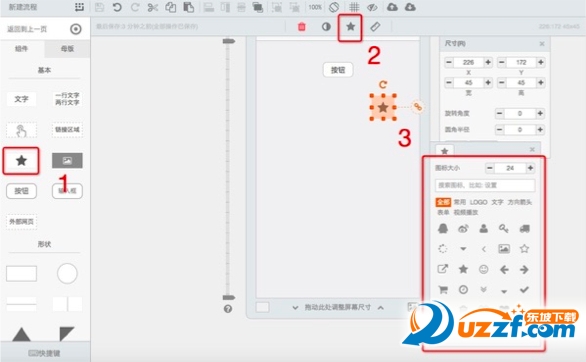Decrease 图标大小 with its minus button

click(490, 168)
